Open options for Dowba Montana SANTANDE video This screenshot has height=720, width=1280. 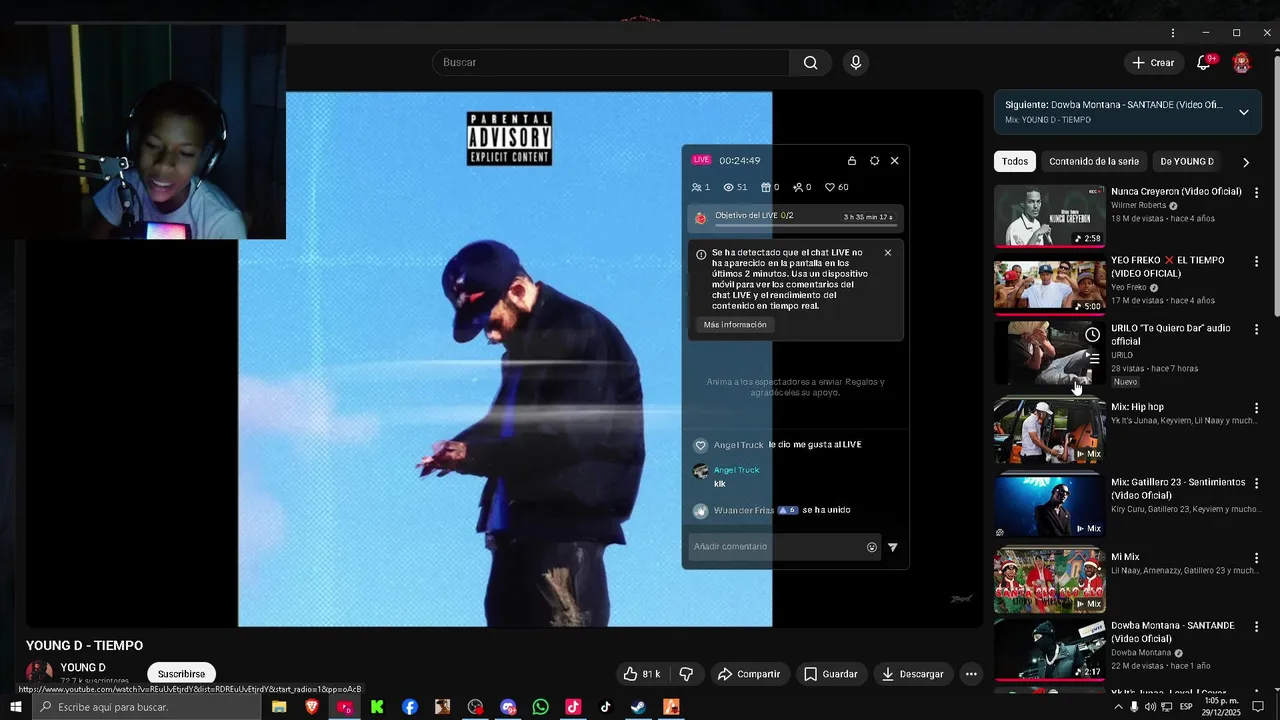[x=1257, y=627]
